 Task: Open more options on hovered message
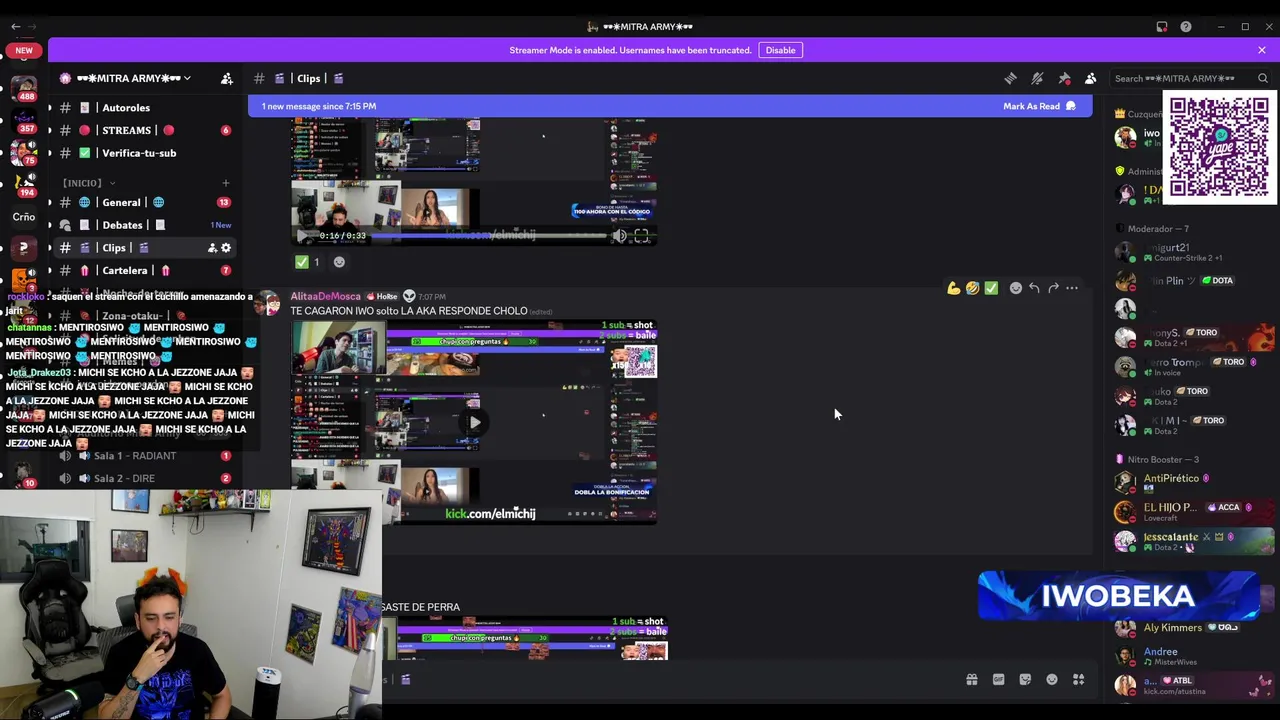click(1072, 288)
